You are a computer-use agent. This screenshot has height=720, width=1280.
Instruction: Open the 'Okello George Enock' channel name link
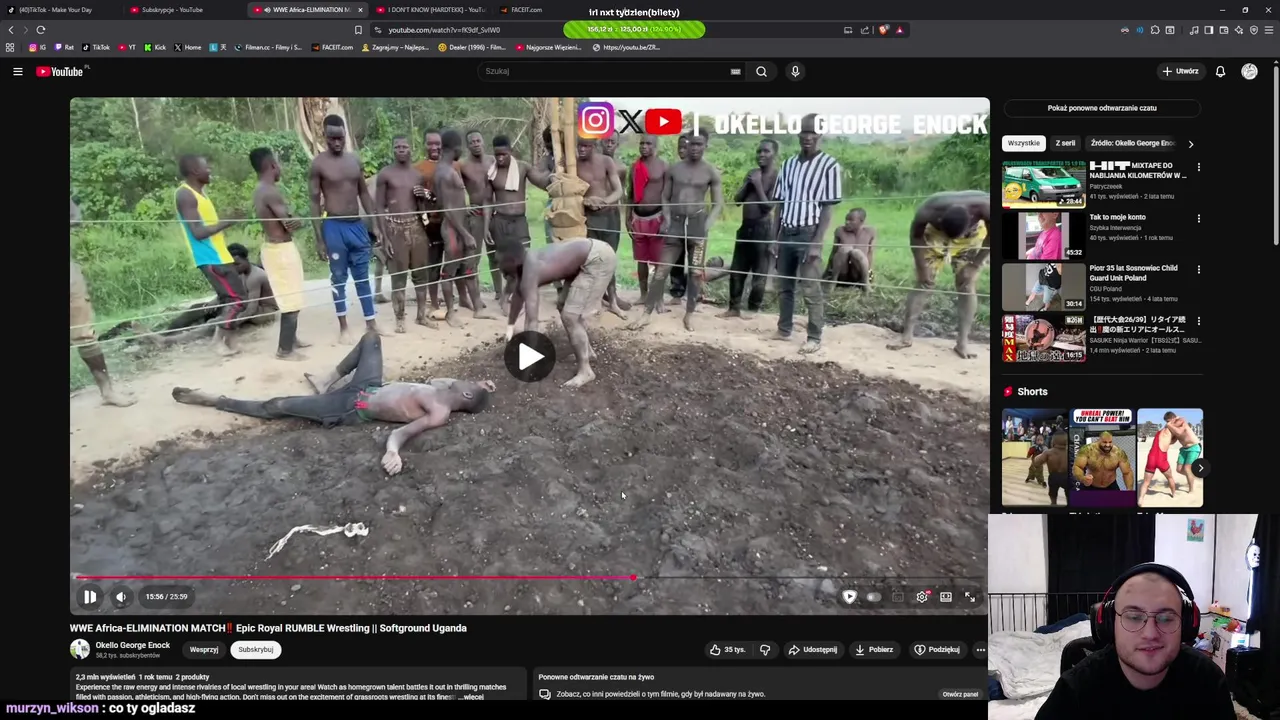click(132, 646)
